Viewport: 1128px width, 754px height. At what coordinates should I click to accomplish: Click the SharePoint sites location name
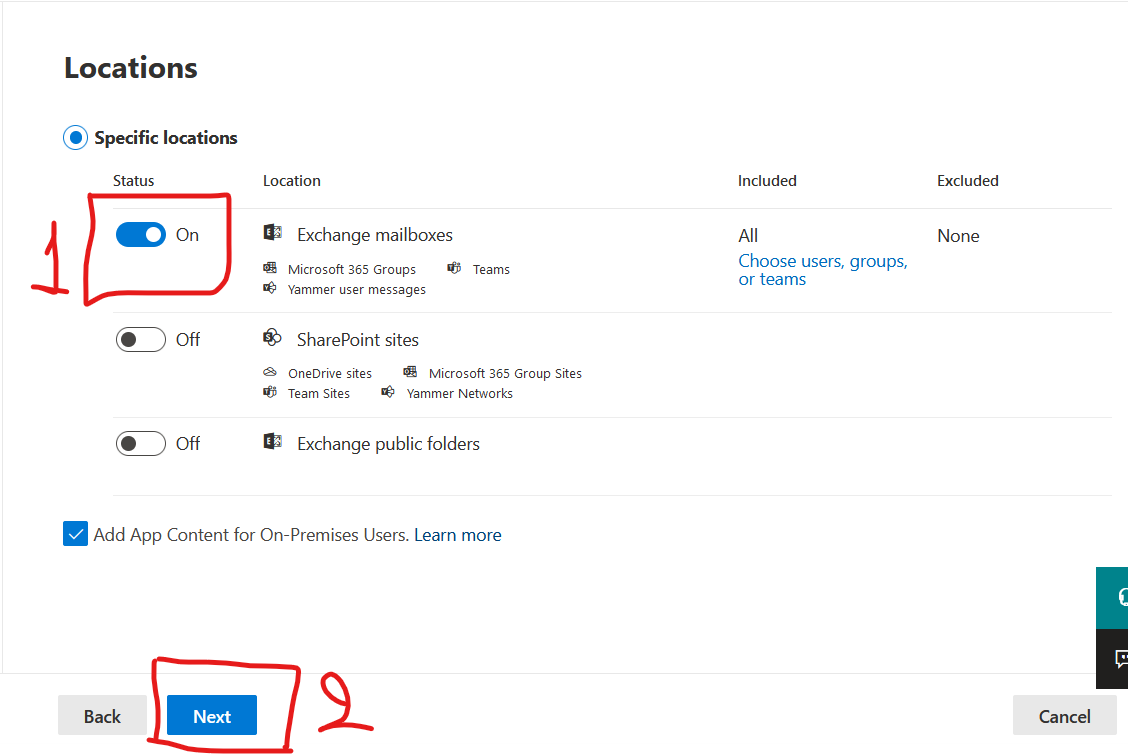click(358, 340)
